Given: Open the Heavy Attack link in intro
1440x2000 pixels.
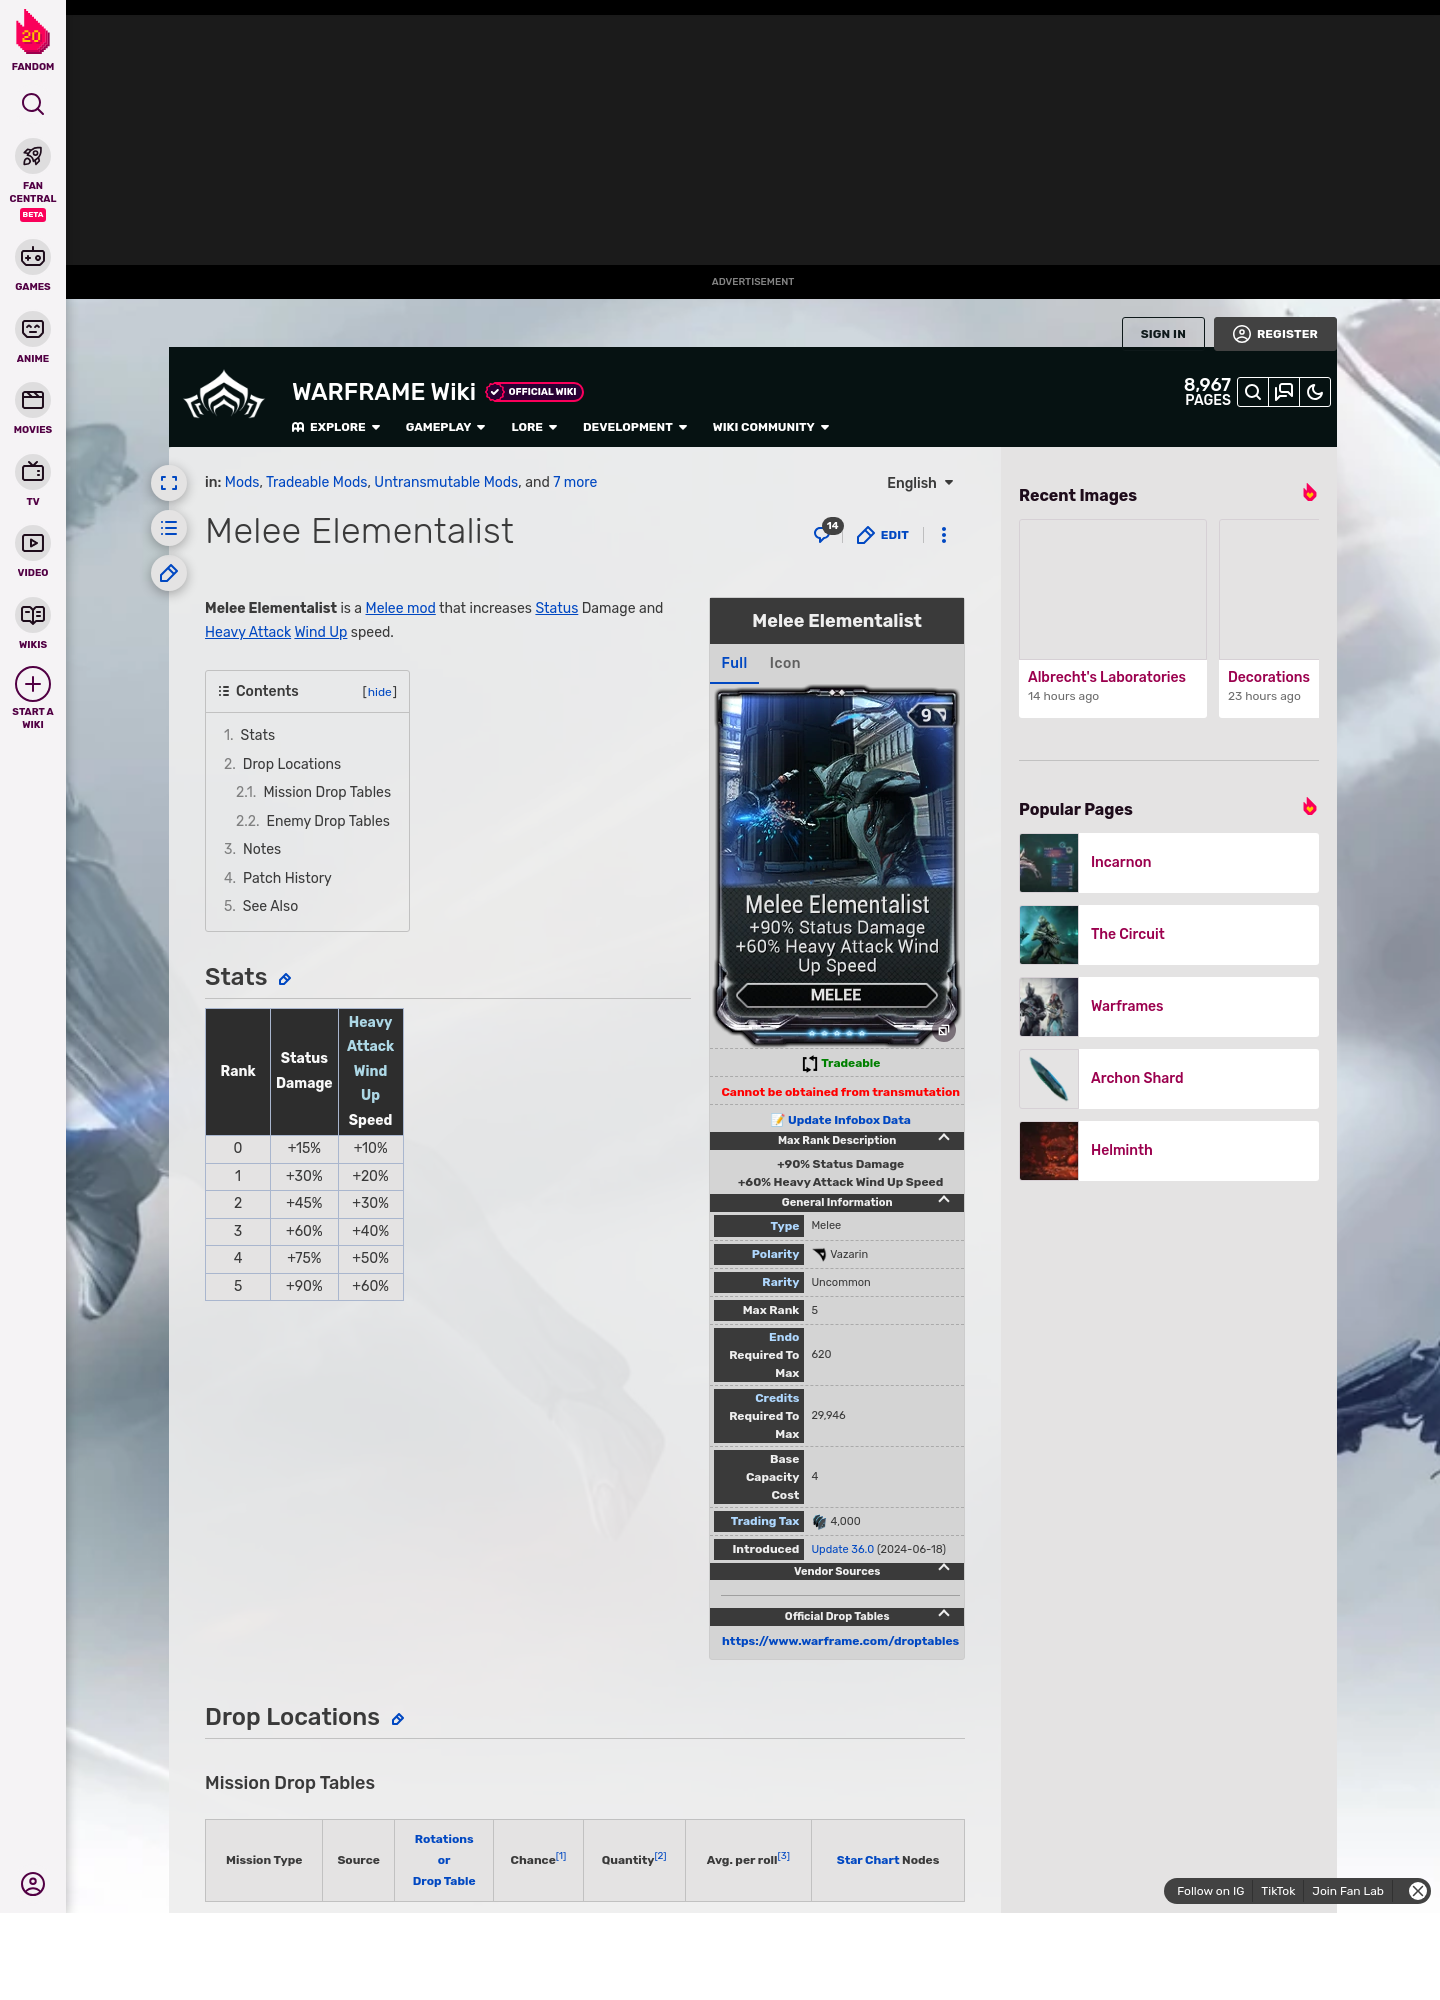Looking at the screenshot, I should (248, 632).
